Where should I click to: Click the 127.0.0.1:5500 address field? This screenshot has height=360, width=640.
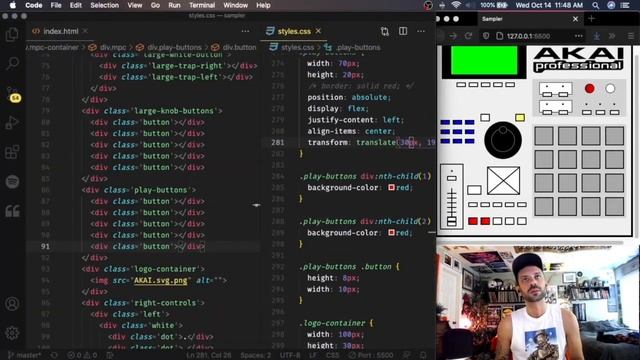(x=529, y=36)
